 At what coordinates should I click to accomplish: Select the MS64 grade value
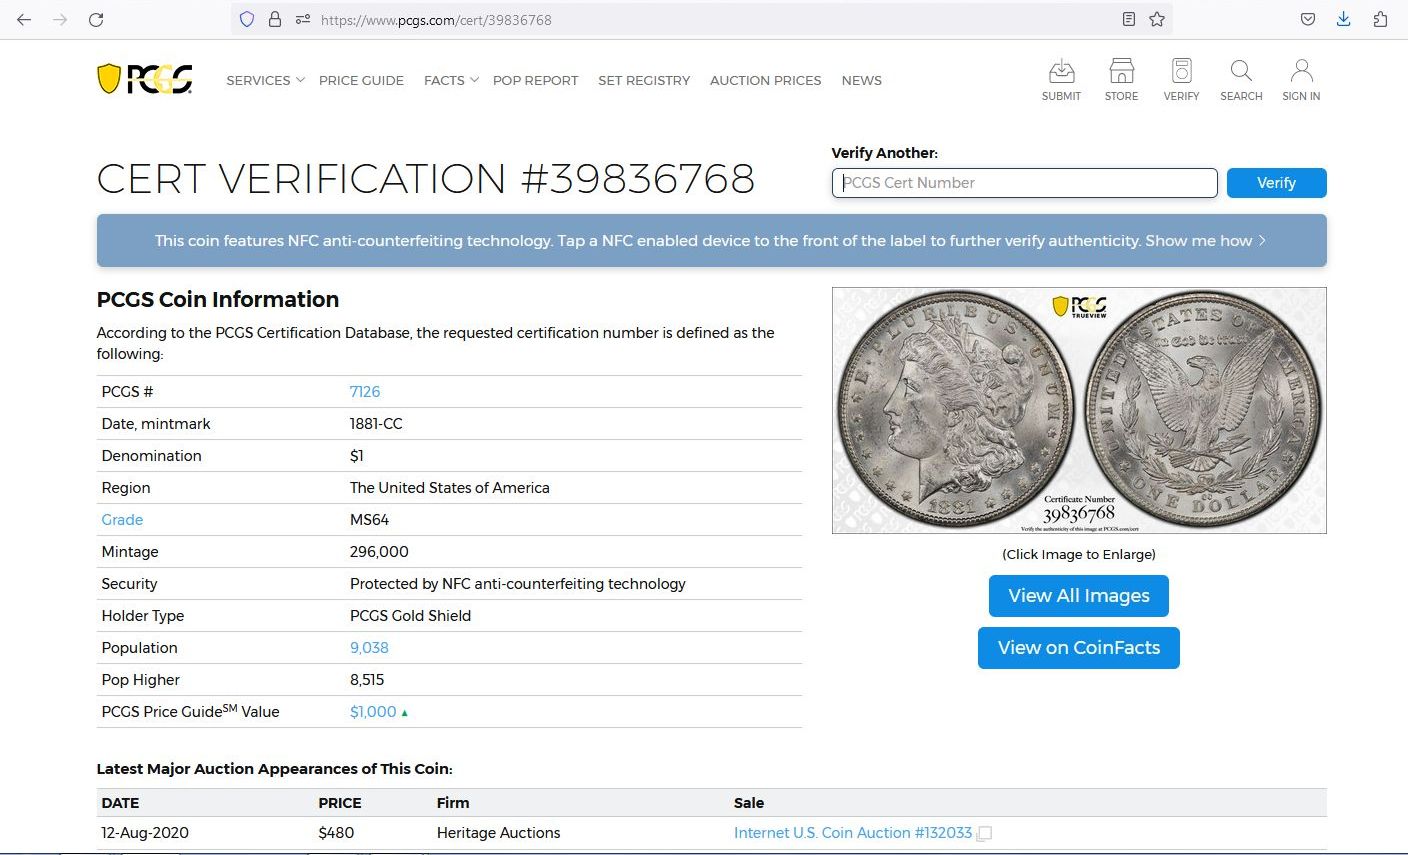tap(369, 520)
